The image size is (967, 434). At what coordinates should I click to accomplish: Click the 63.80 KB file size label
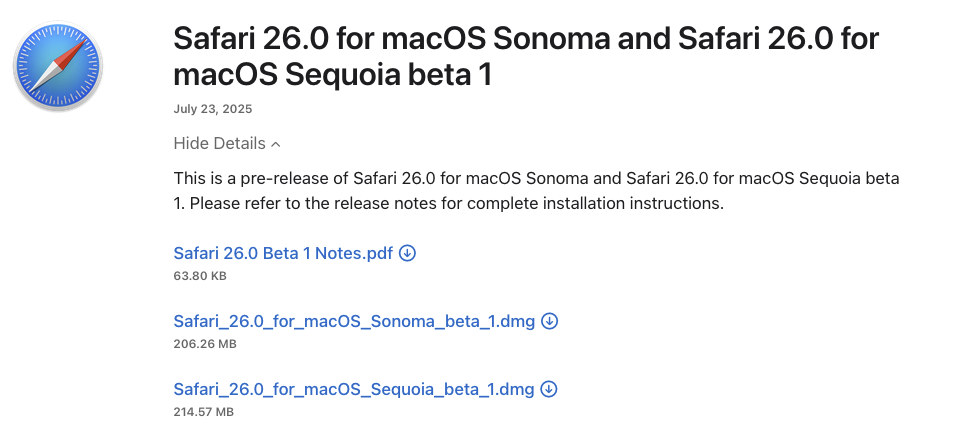tap(200, 274)
